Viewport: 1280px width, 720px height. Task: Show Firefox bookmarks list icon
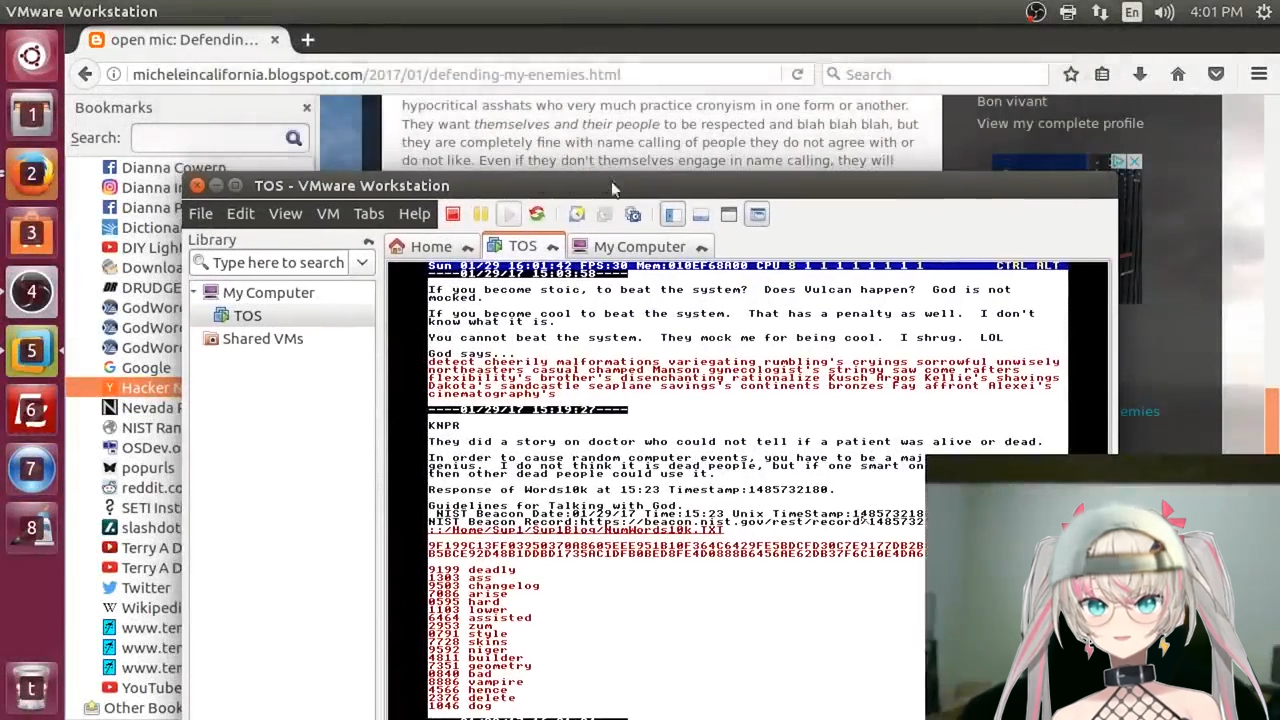tap(1102, 74)
